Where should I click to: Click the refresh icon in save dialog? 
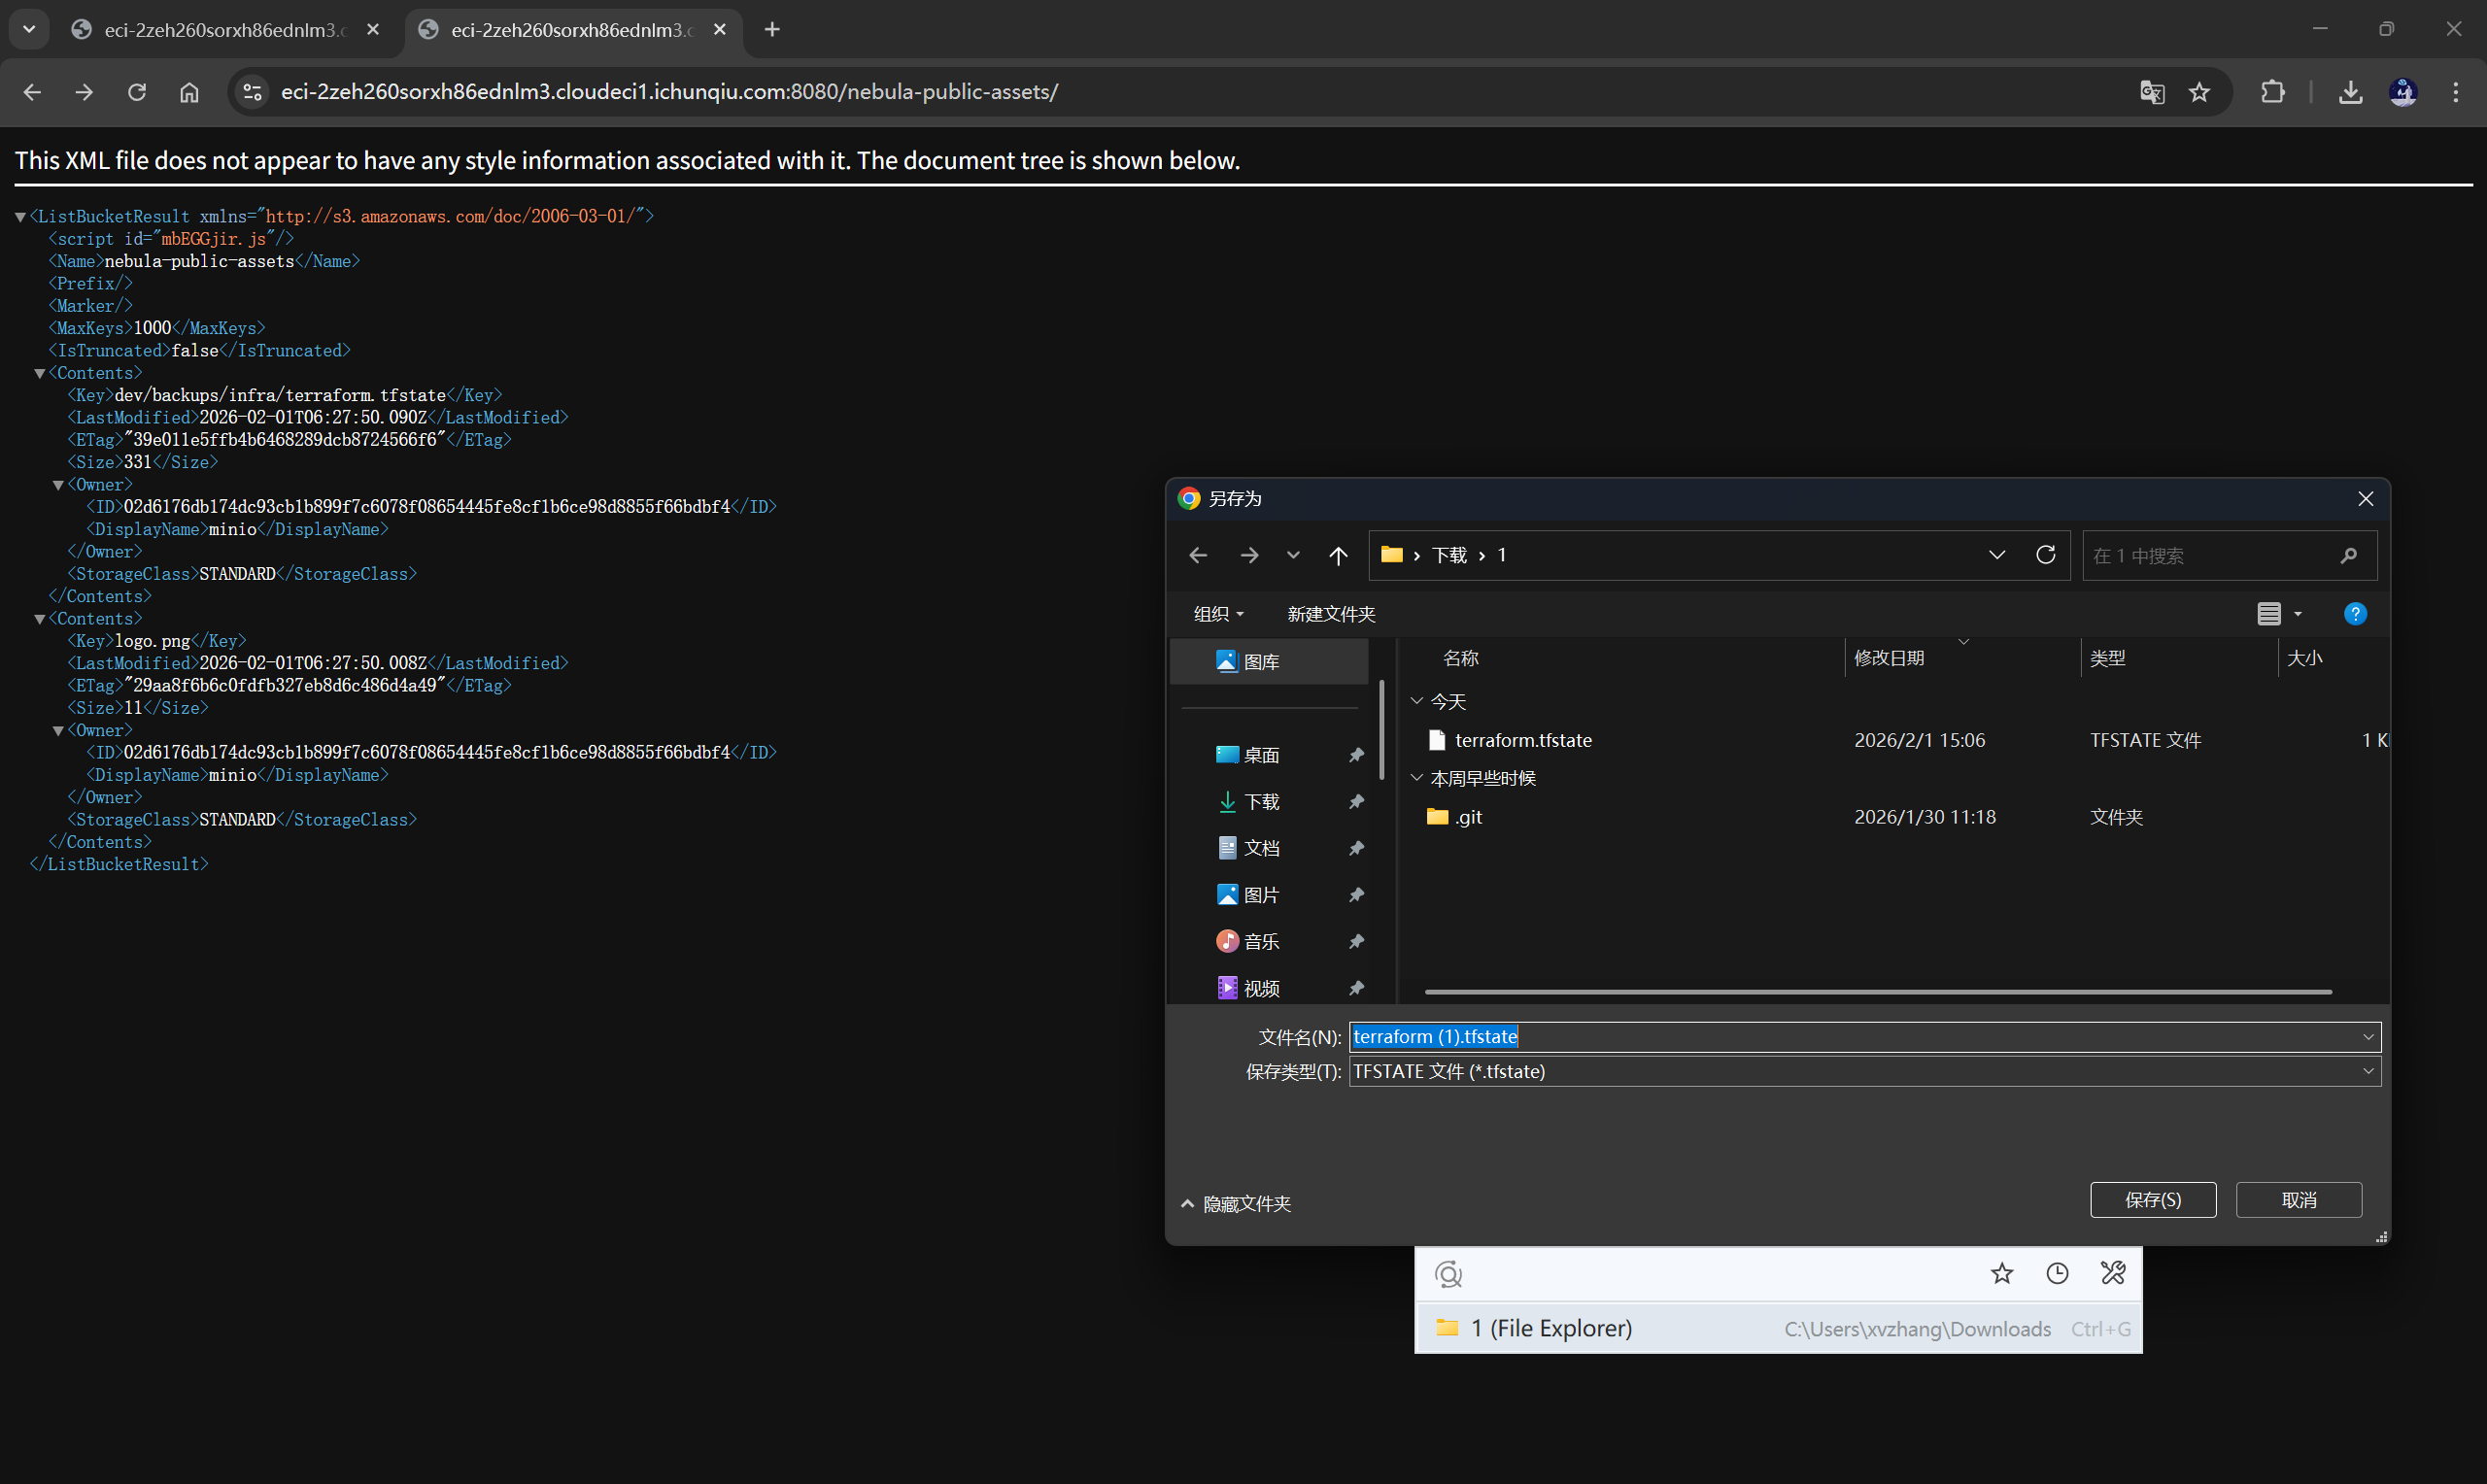2046,555
